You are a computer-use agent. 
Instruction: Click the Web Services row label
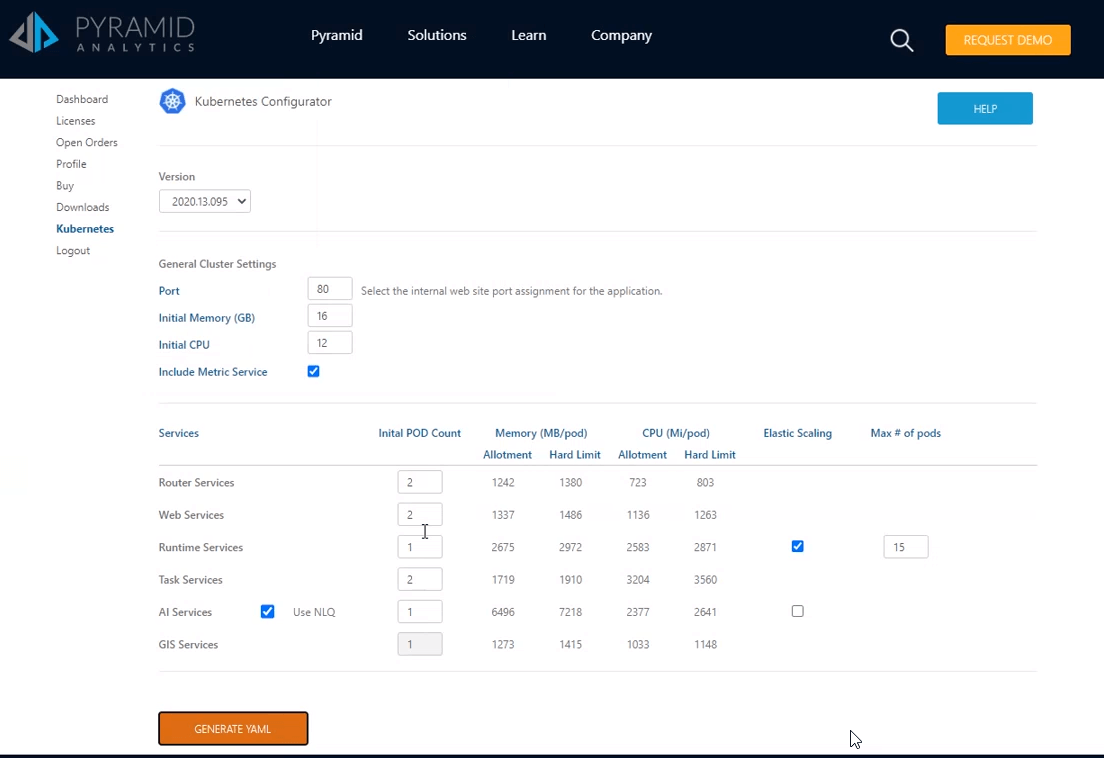click(191, 515)
